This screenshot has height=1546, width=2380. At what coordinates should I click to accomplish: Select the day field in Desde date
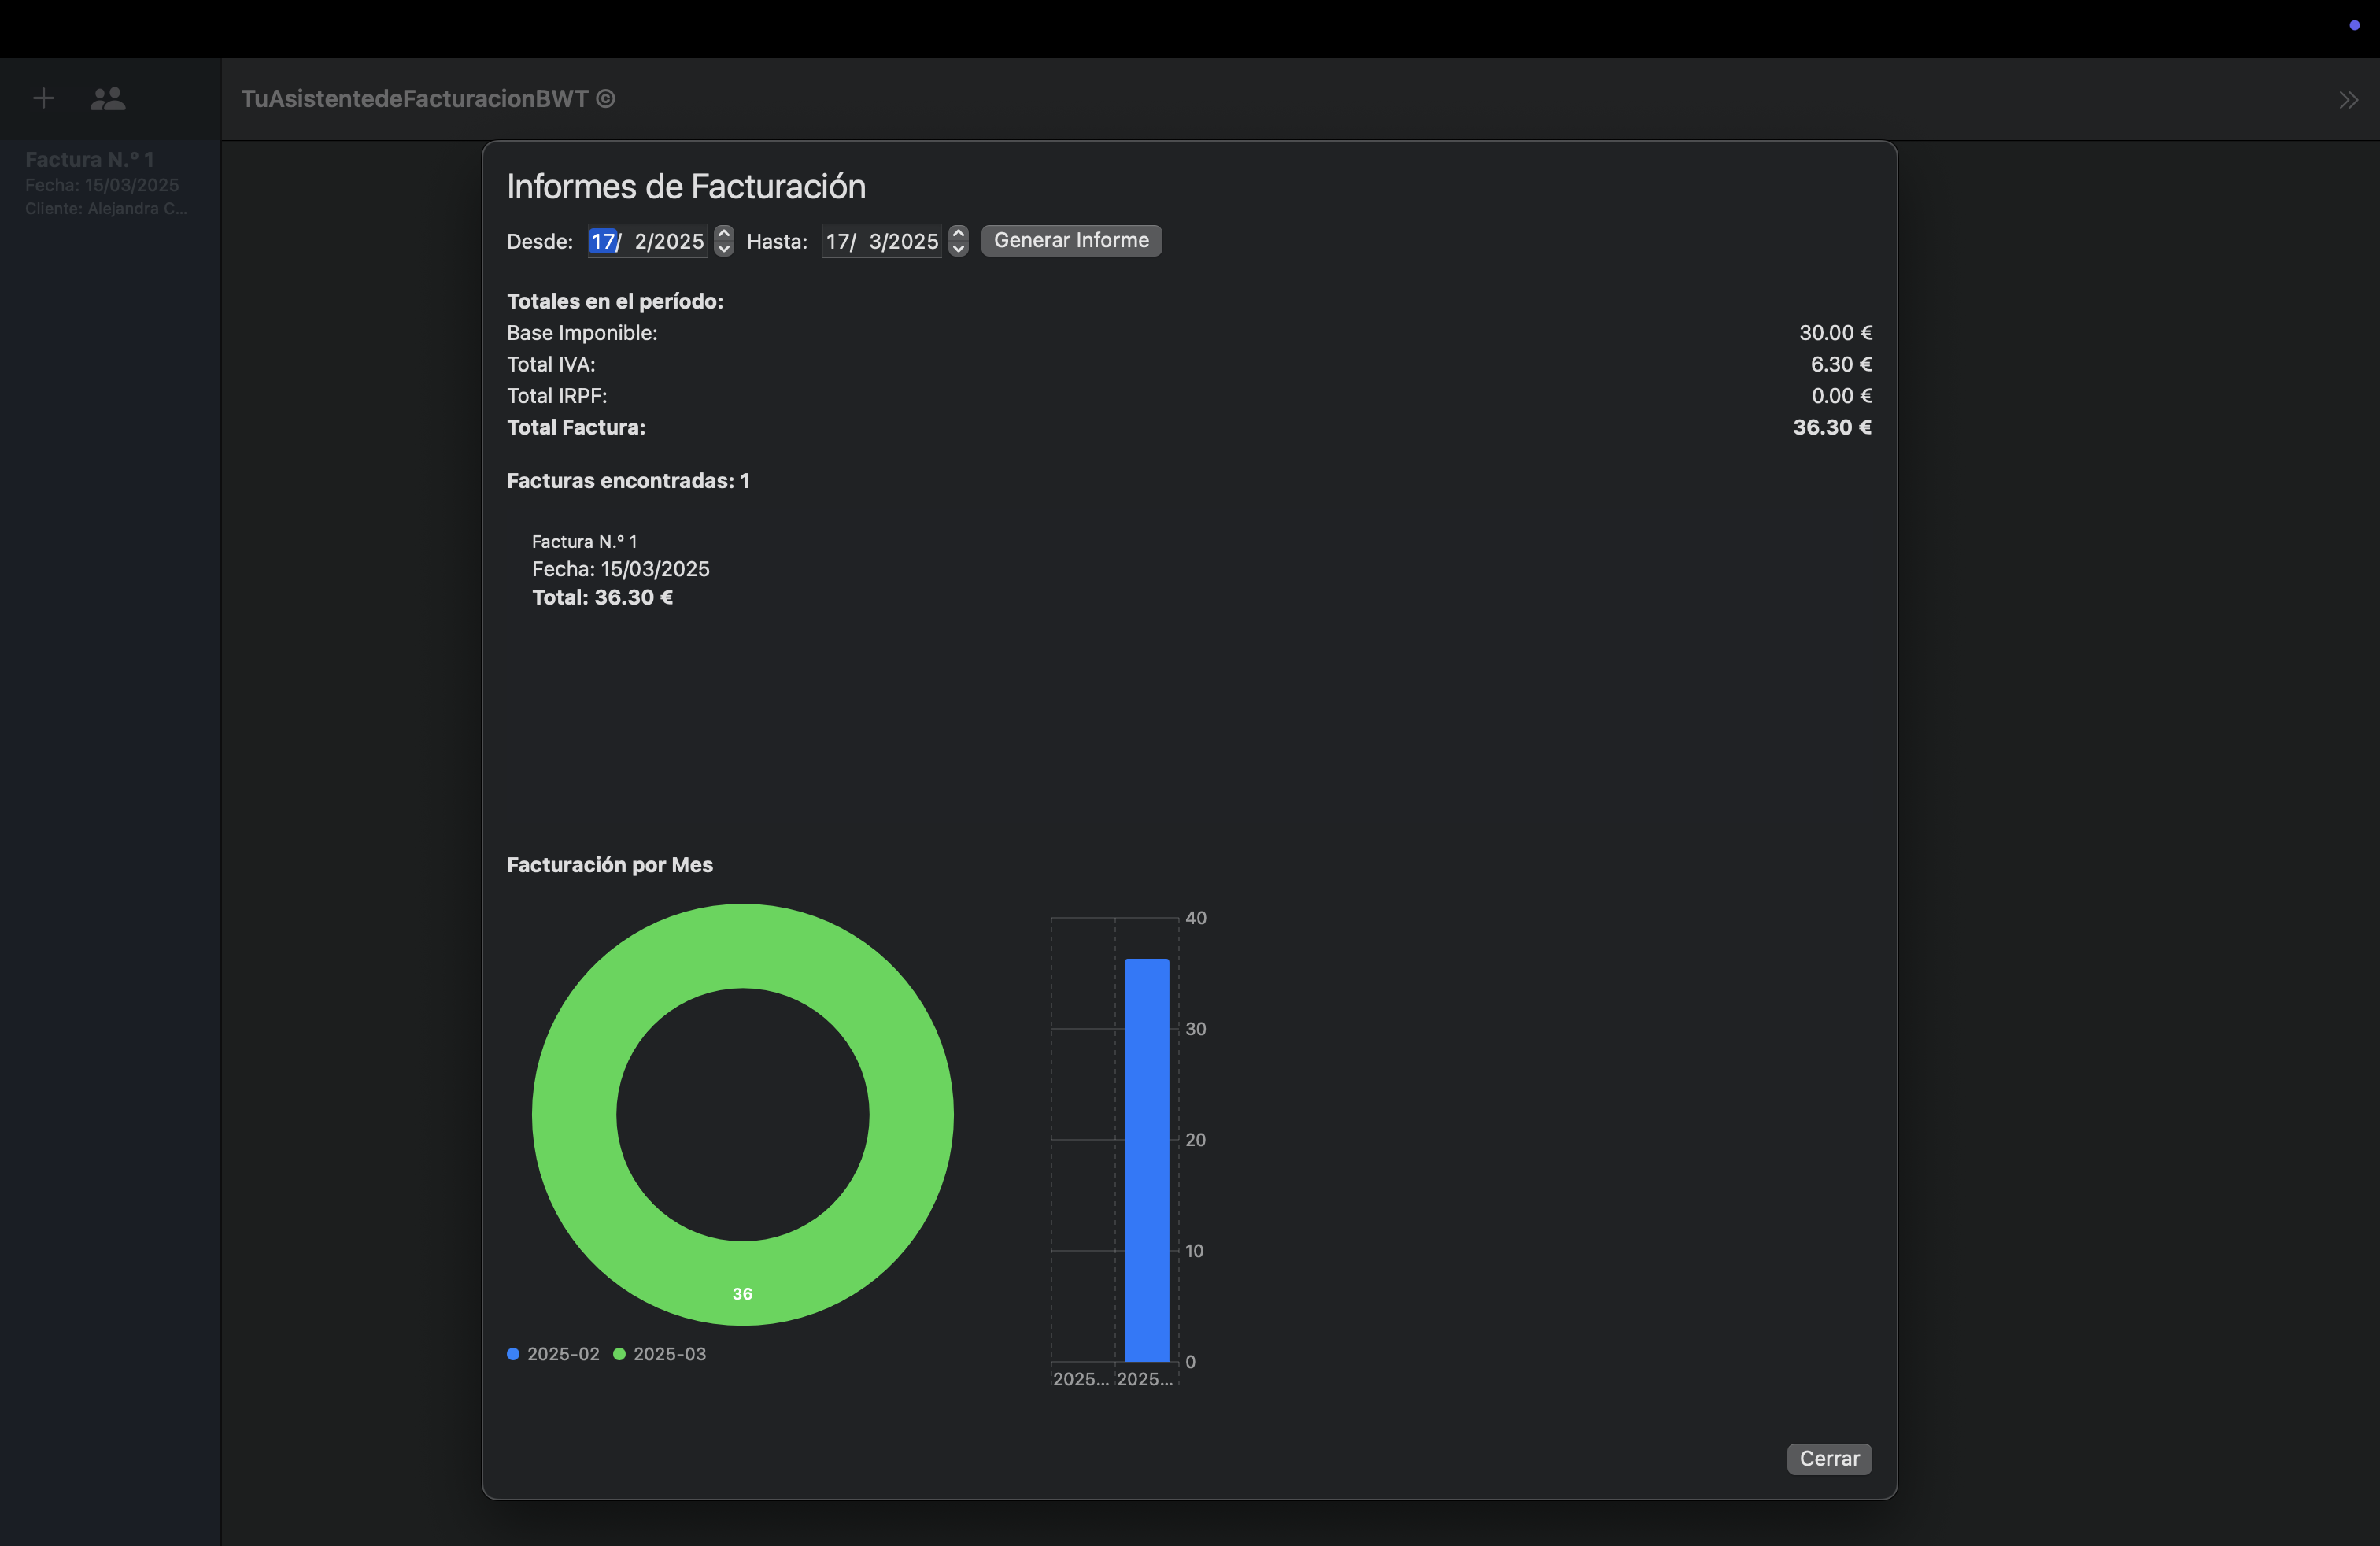click(602, 241)
